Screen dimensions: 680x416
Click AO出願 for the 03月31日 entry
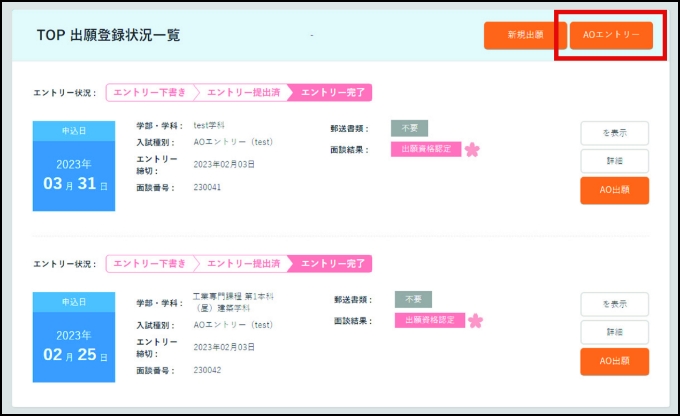coord(614,190)
